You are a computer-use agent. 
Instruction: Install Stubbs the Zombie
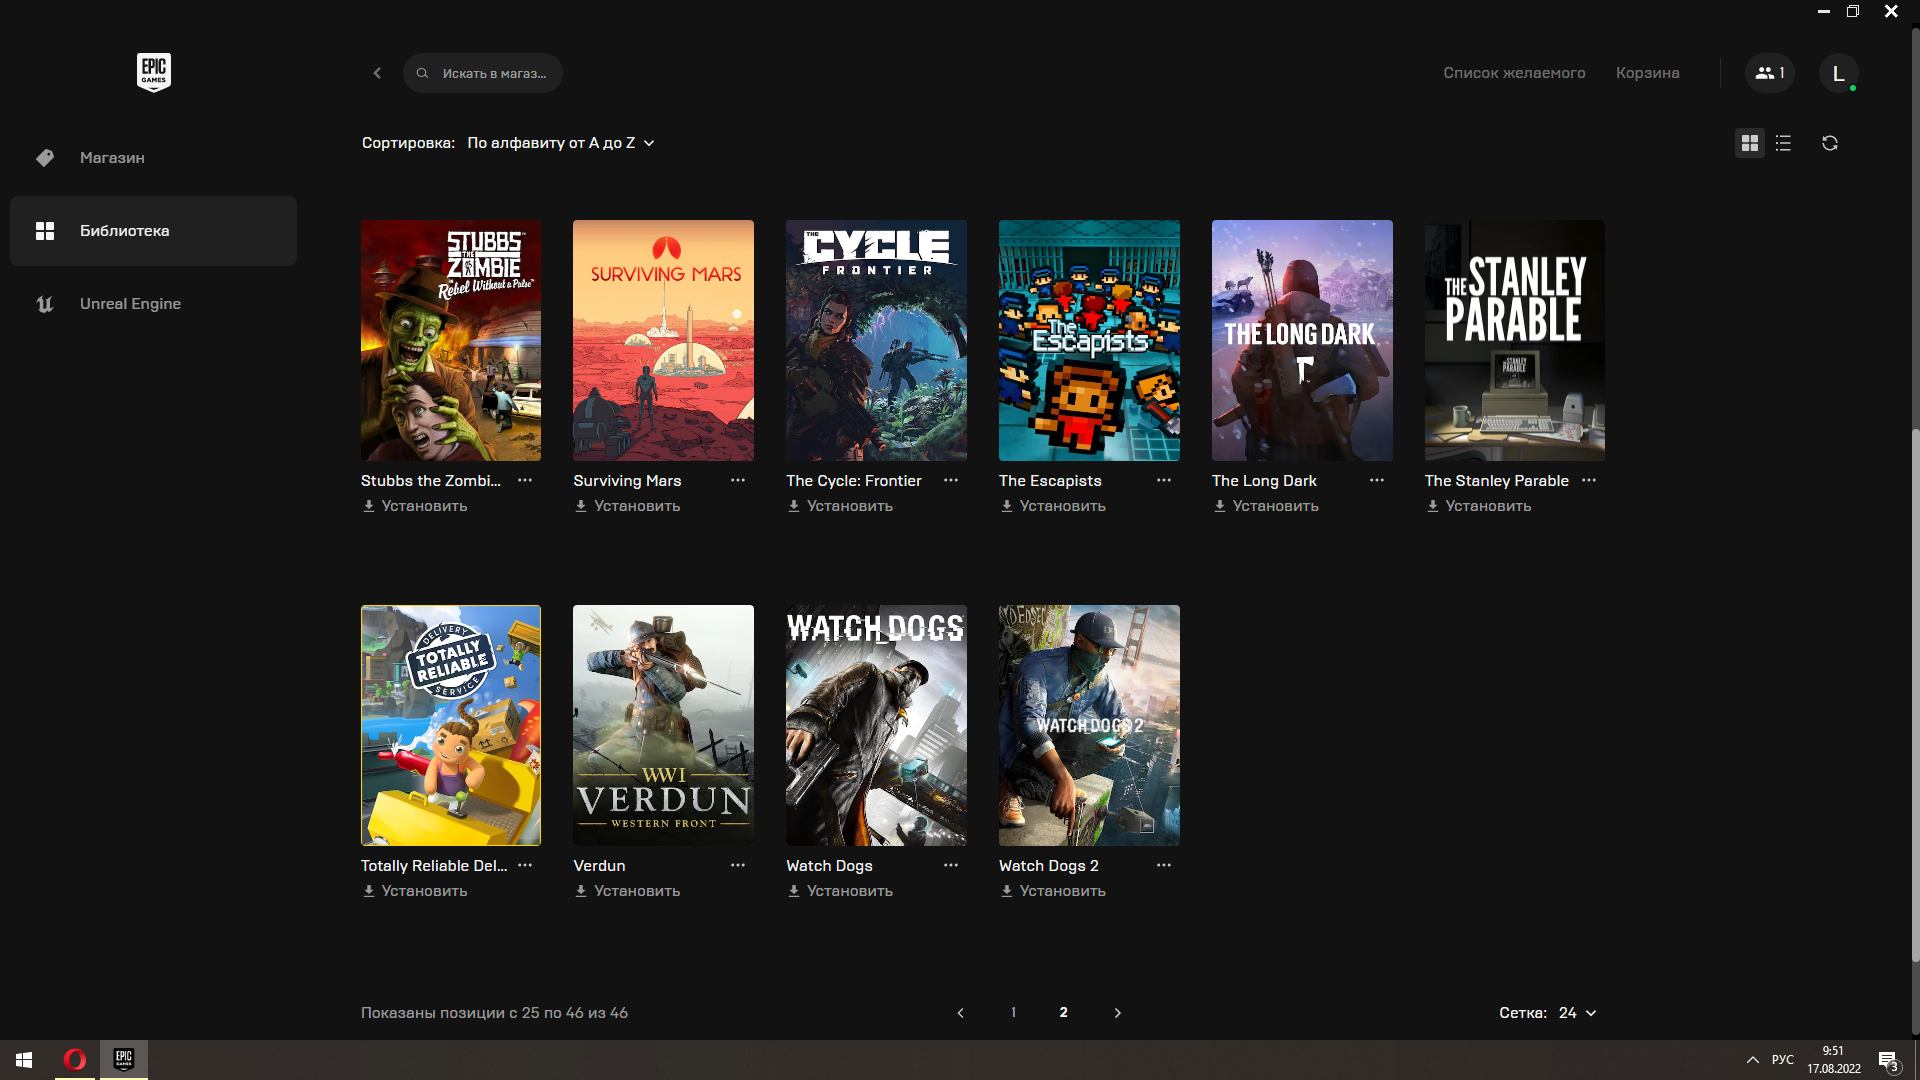pos(414,506)
